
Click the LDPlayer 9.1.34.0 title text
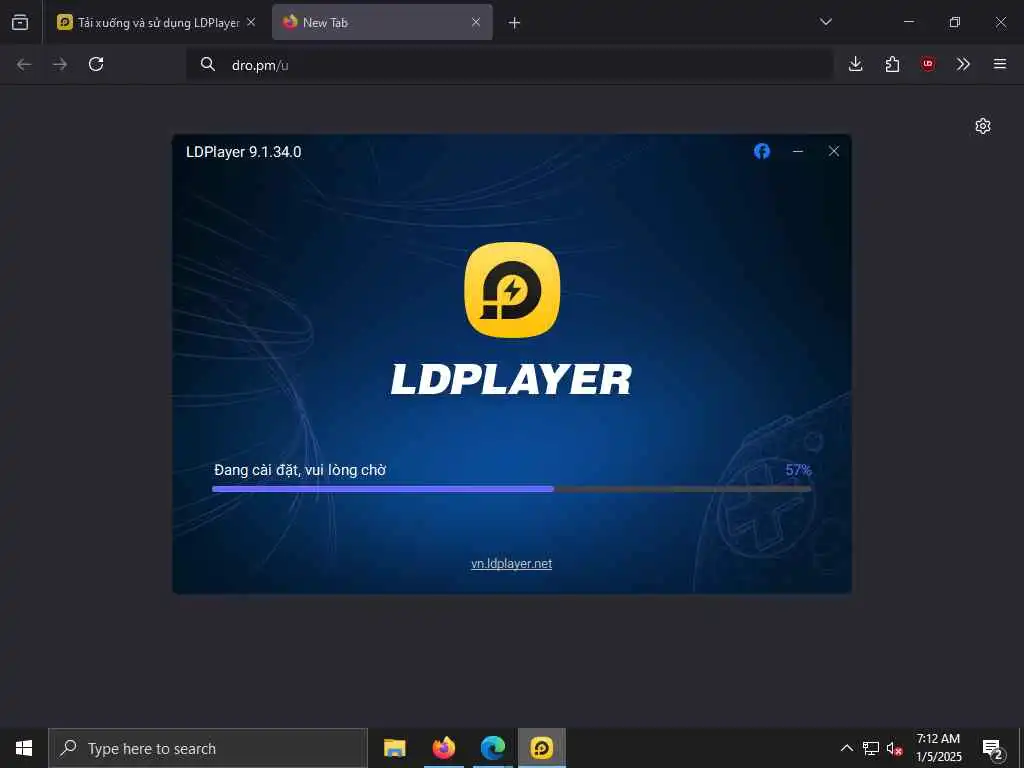point(244,152)
